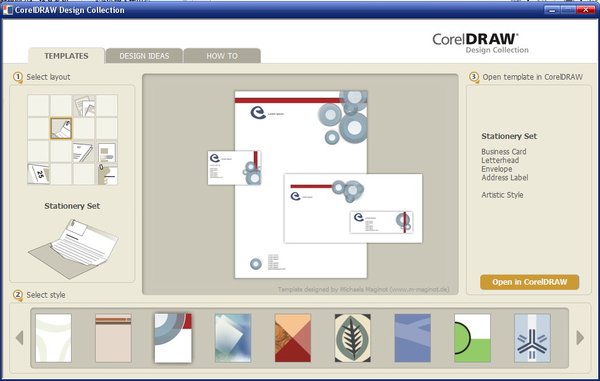Click 'Stationery Set' label under layout grid

click(72, 206)
